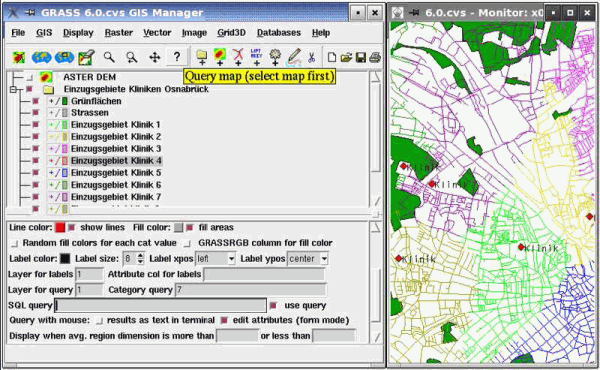Image resolution: width=600 pixels, height=370 pixels.
Task: Click the raster icon beside ASTER DEM
Action: (x=46, y=77)
